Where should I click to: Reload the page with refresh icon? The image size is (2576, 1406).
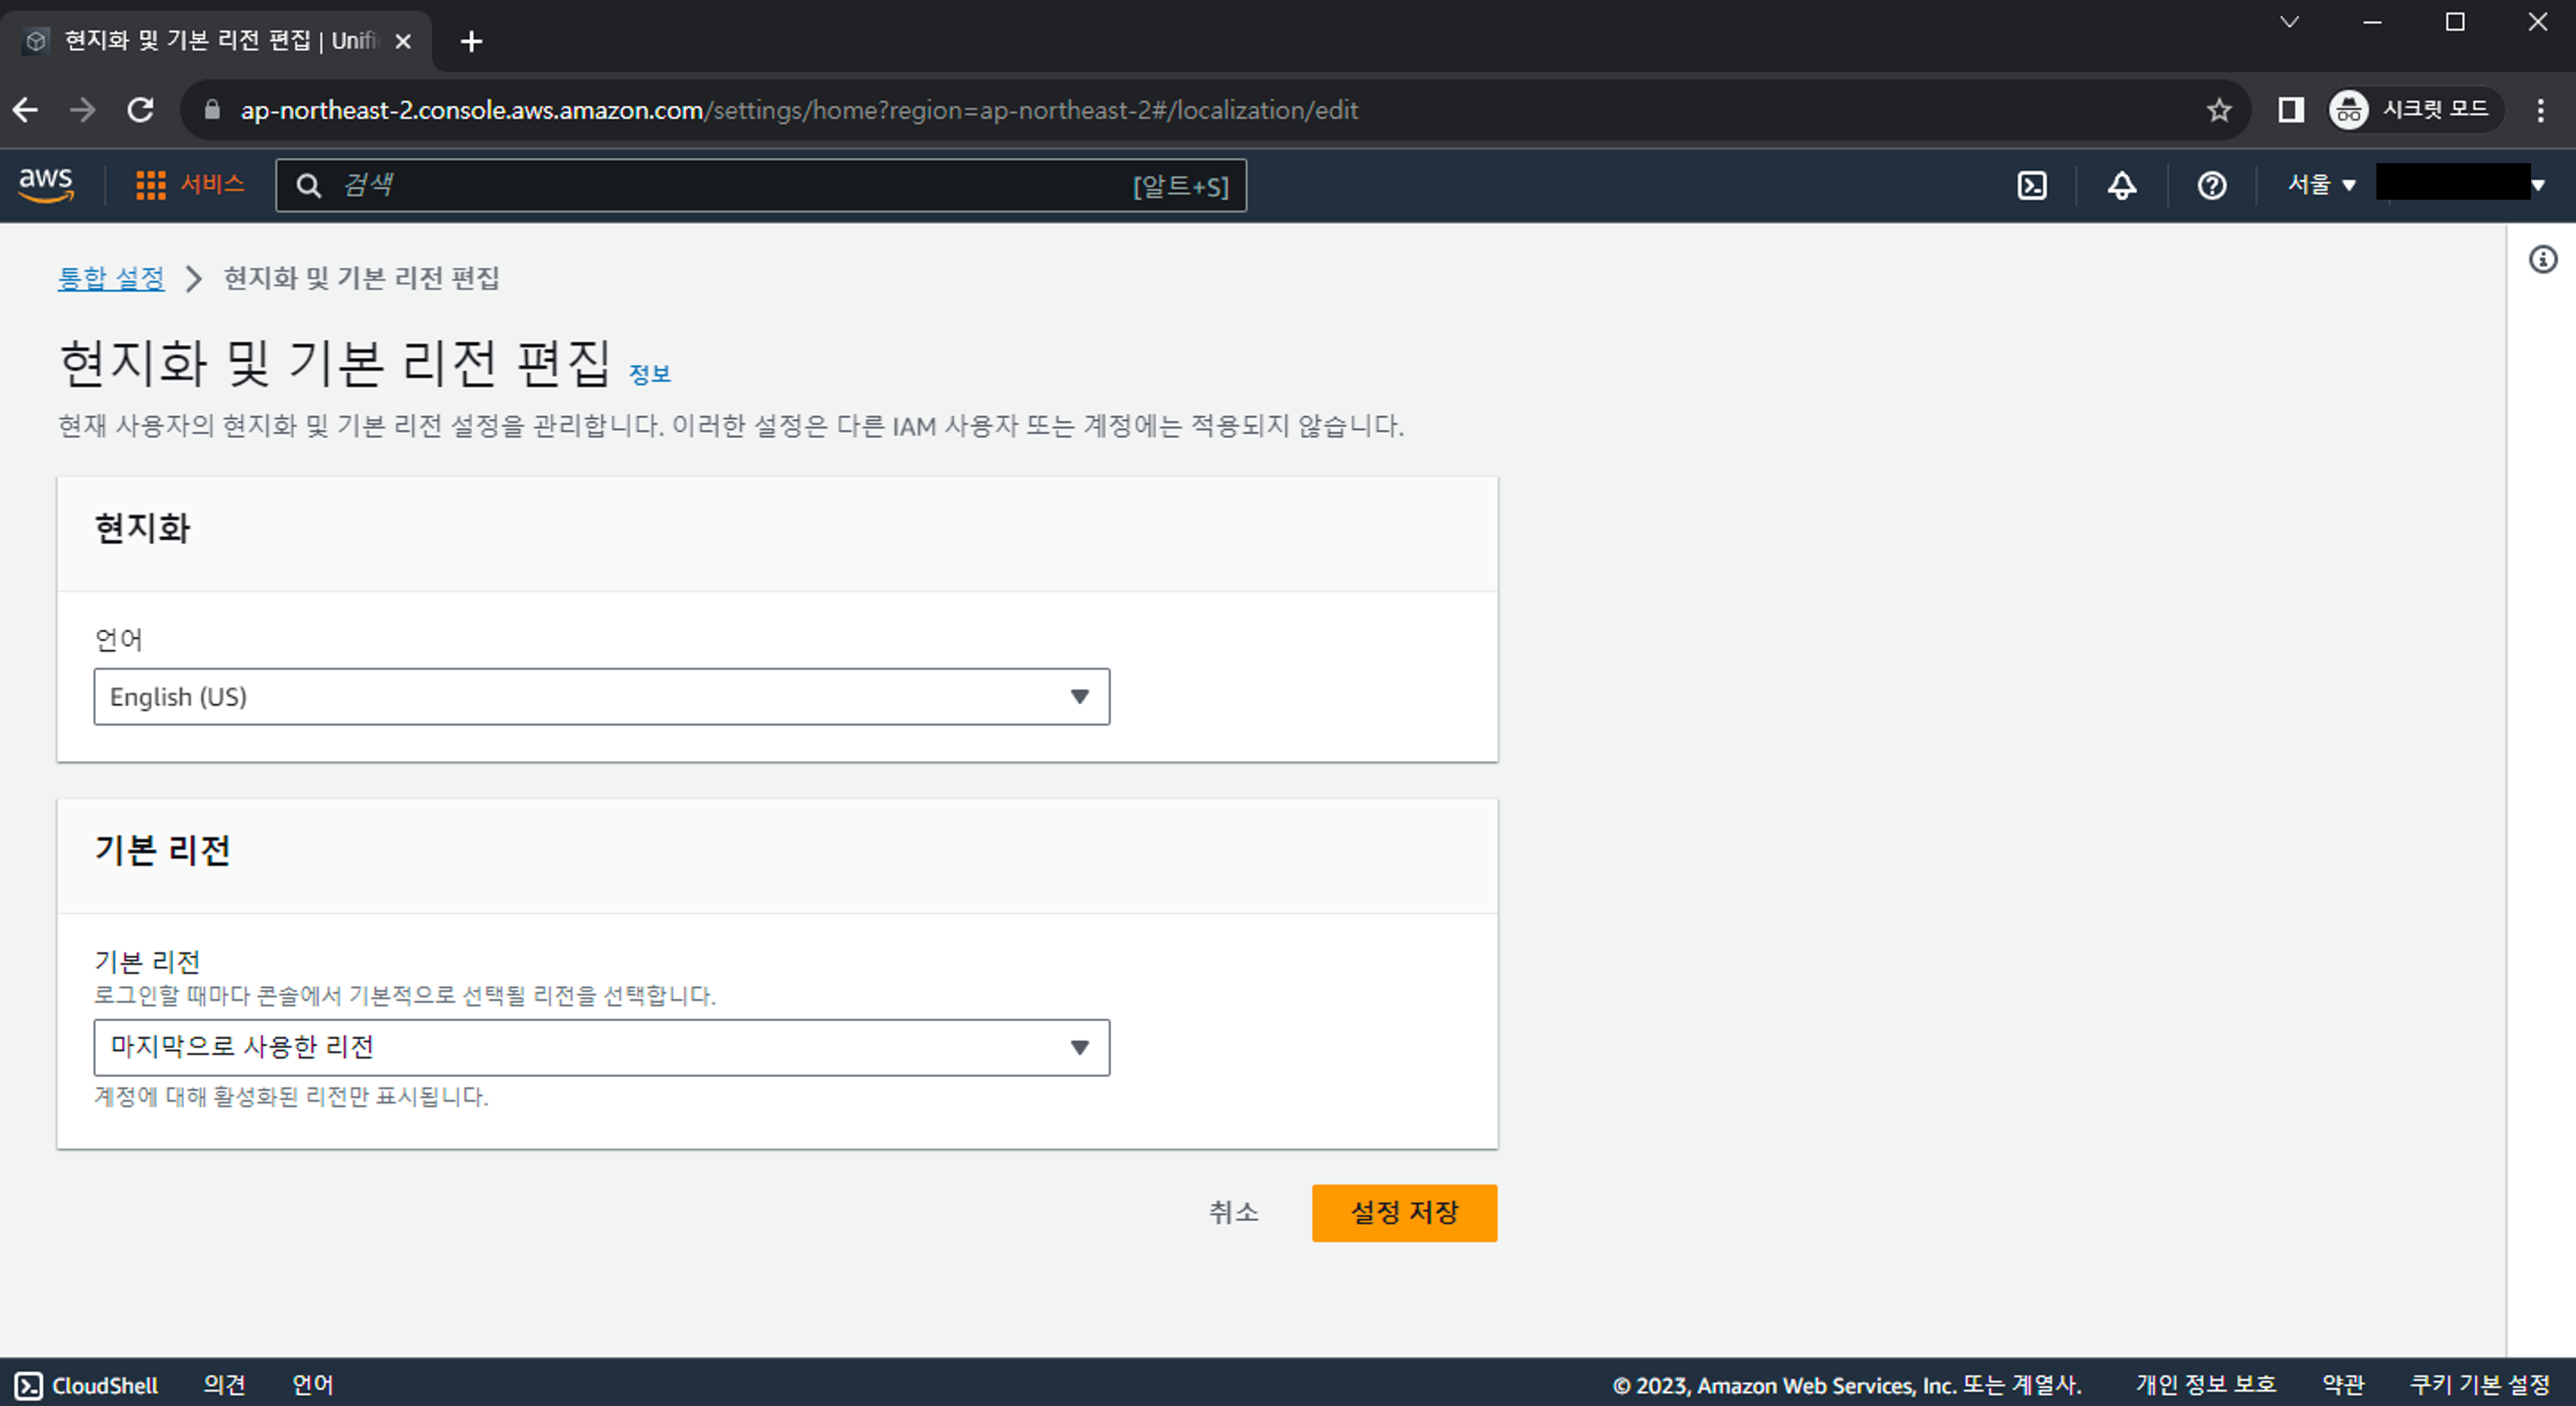click(x=141, y=110)
